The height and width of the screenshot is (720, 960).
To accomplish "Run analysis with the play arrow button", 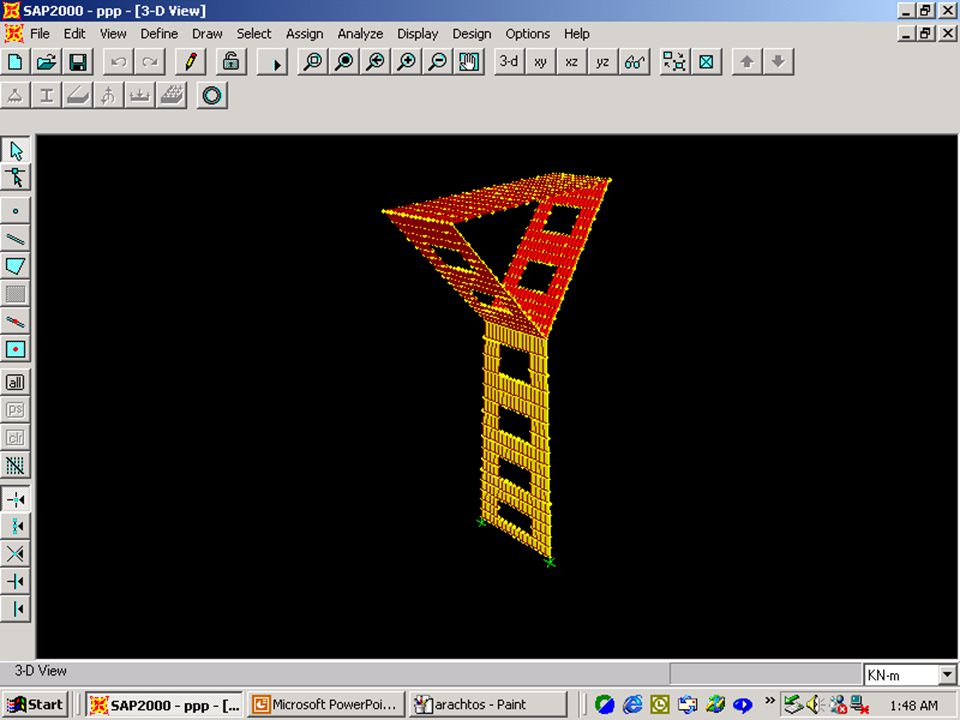I will pos(272,62).
